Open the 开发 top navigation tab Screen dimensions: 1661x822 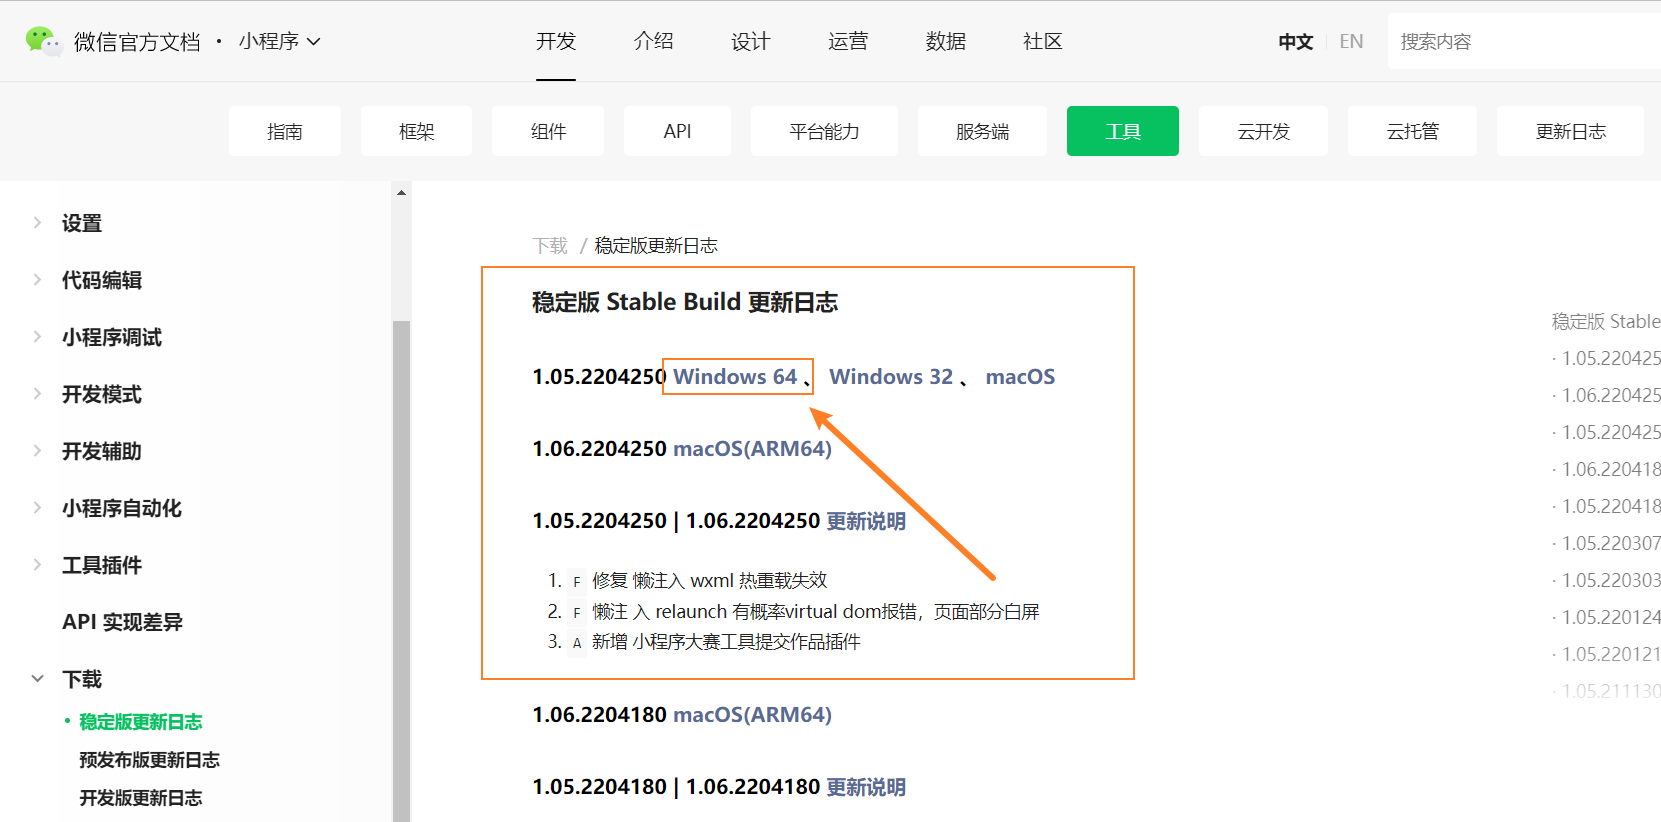point(556,41)
